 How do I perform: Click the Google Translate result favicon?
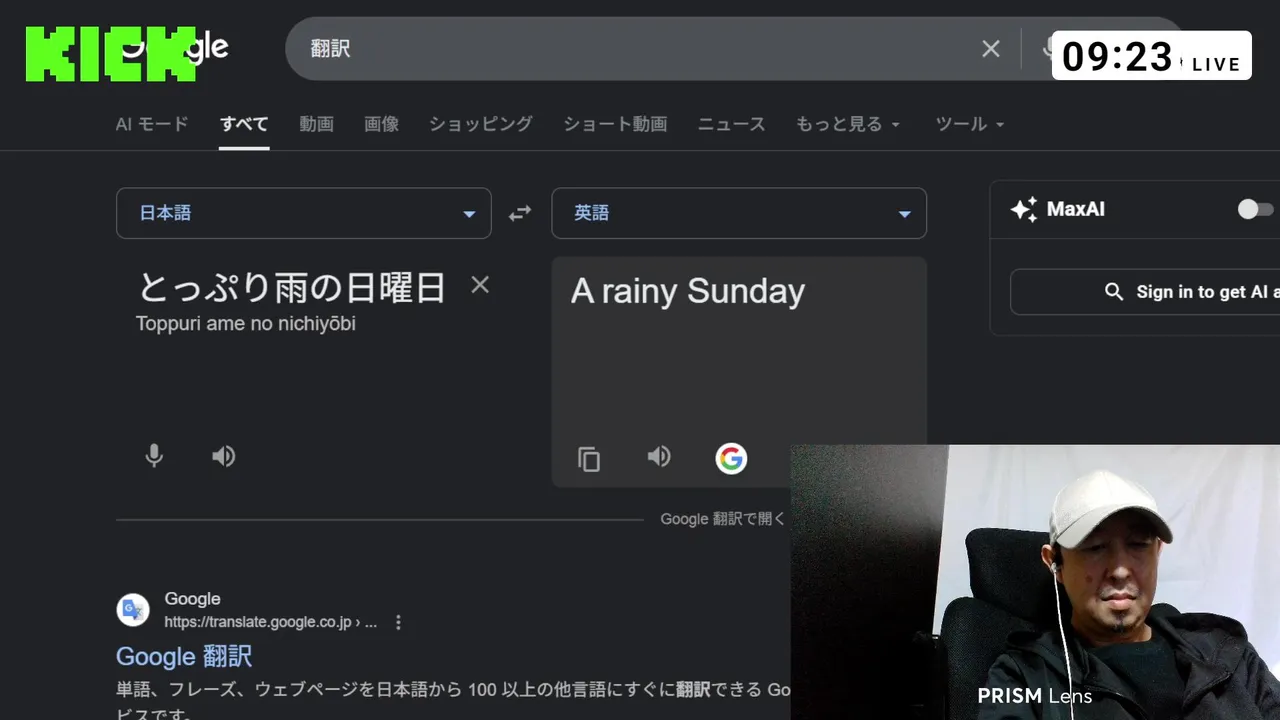click(x=133, y=610)
